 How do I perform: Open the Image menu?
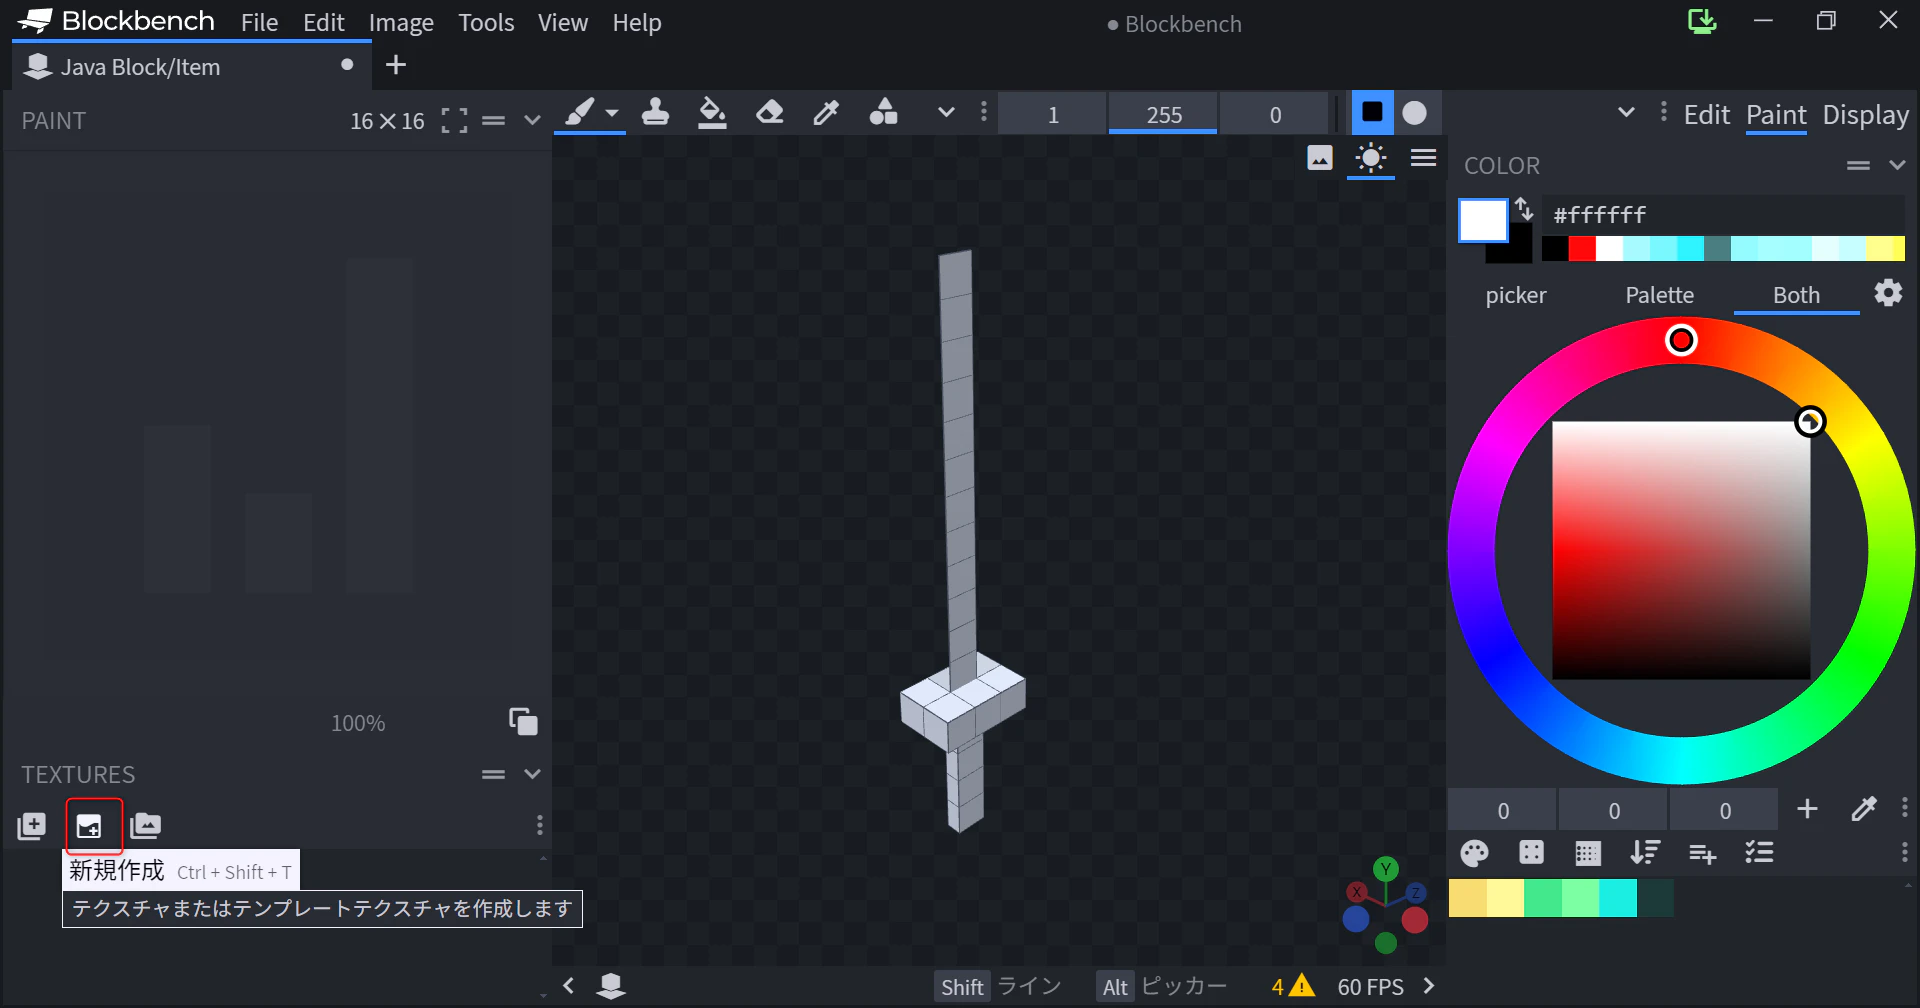click(401, 23)
